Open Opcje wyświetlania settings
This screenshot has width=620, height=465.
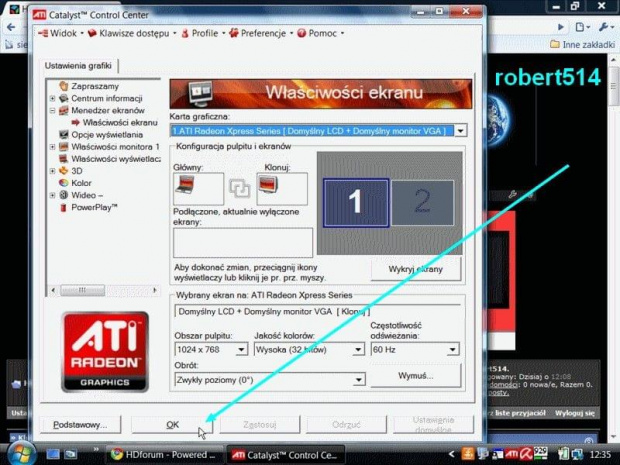[107, 135]
